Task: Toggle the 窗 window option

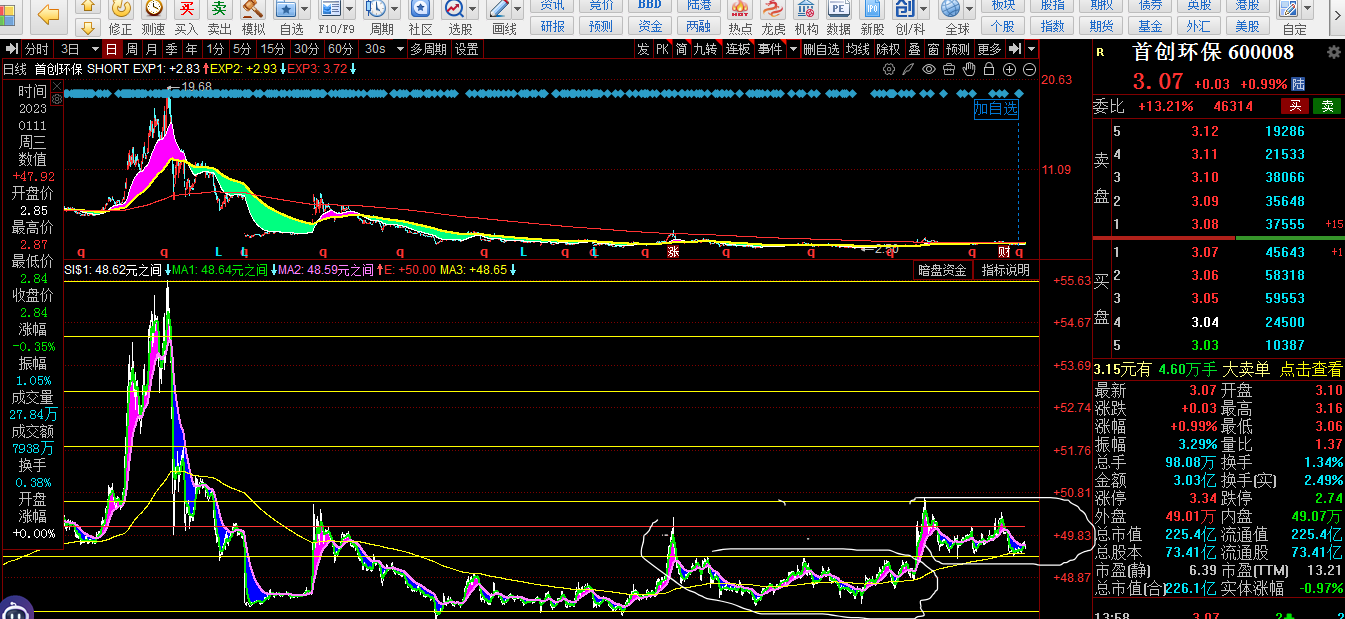Action: pos(933,49)
